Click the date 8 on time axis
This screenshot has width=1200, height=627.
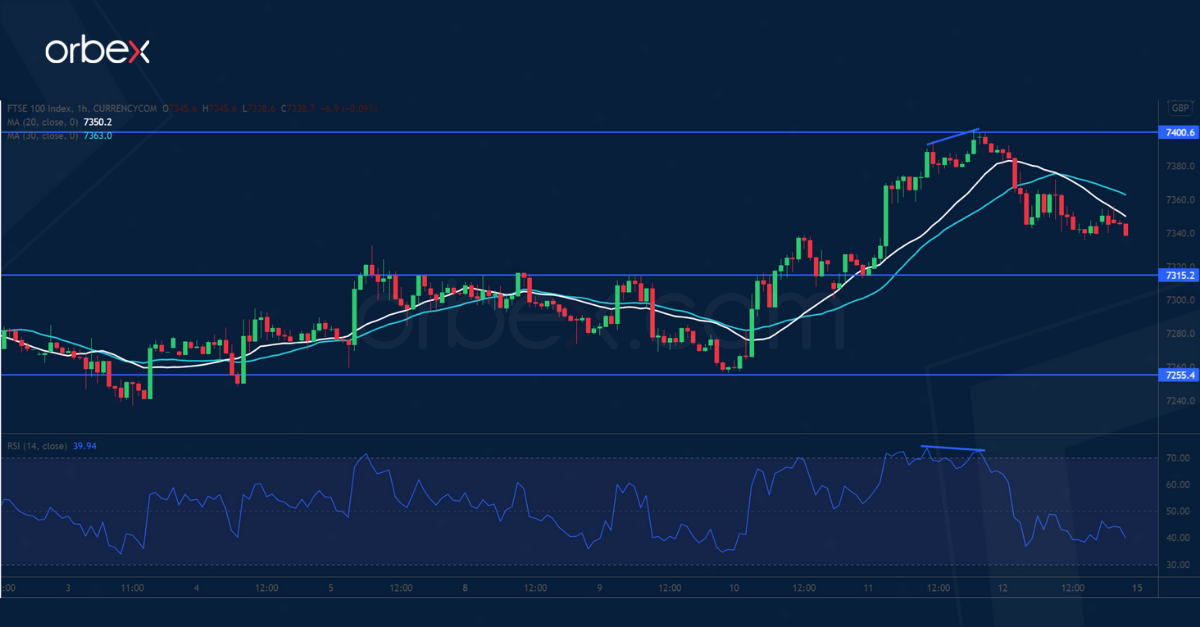(x=466, y=588)
